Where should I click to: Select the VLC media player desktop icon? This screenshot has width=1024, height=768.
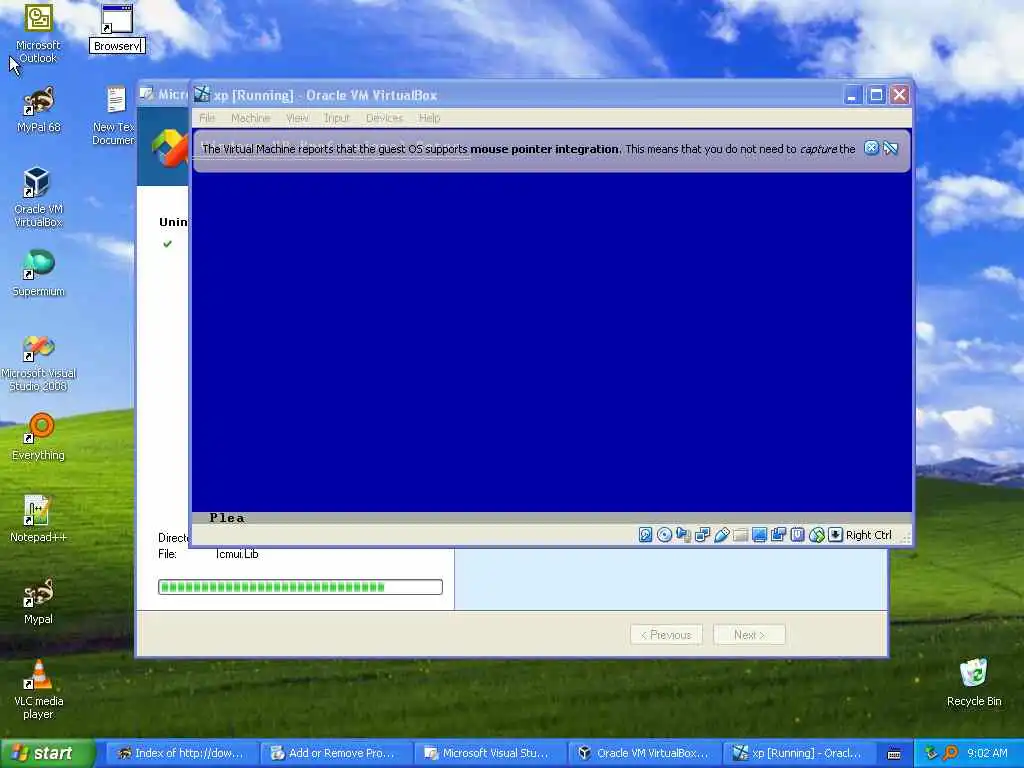click(x=39, y=690)
